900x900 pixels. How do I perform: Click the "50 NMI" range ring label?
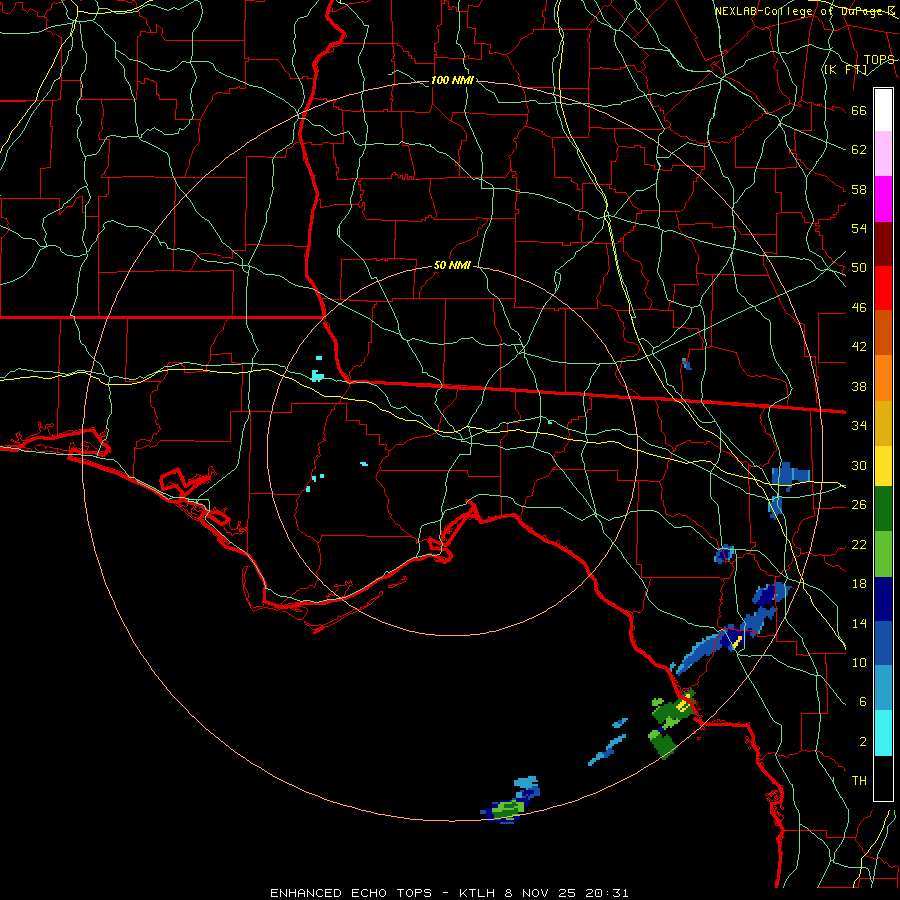point(452,265)
